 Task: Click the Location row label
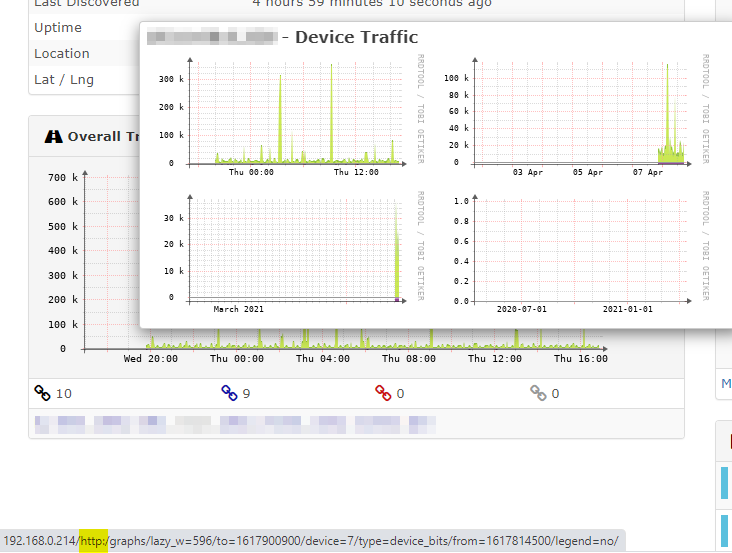(62, 54)
